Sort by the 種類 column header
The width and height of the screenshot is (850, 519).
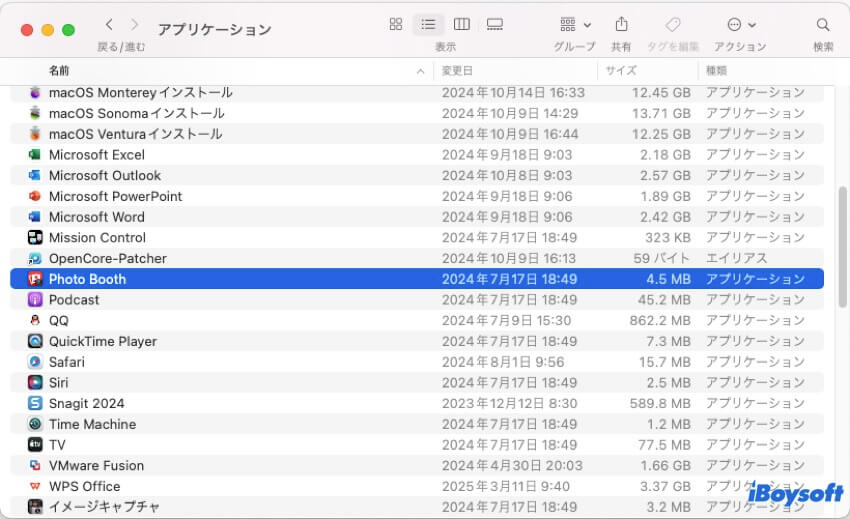pyautogui.click(x=716, y=71)
